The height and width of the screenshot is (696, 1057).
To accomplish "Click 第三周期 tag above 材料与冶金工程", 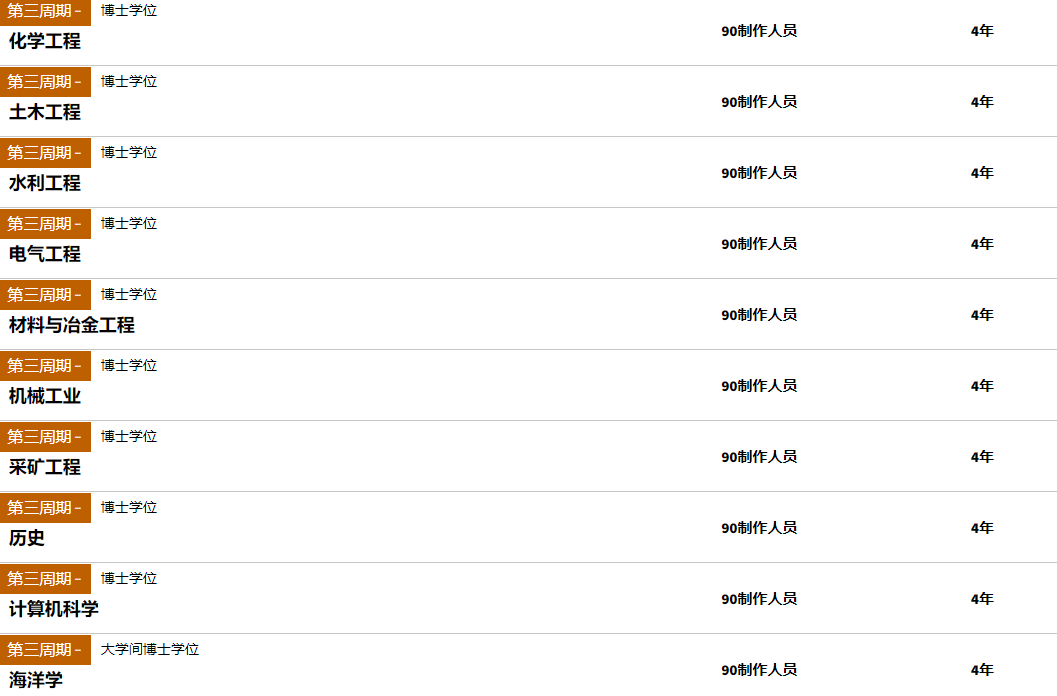I will point(45,295).
